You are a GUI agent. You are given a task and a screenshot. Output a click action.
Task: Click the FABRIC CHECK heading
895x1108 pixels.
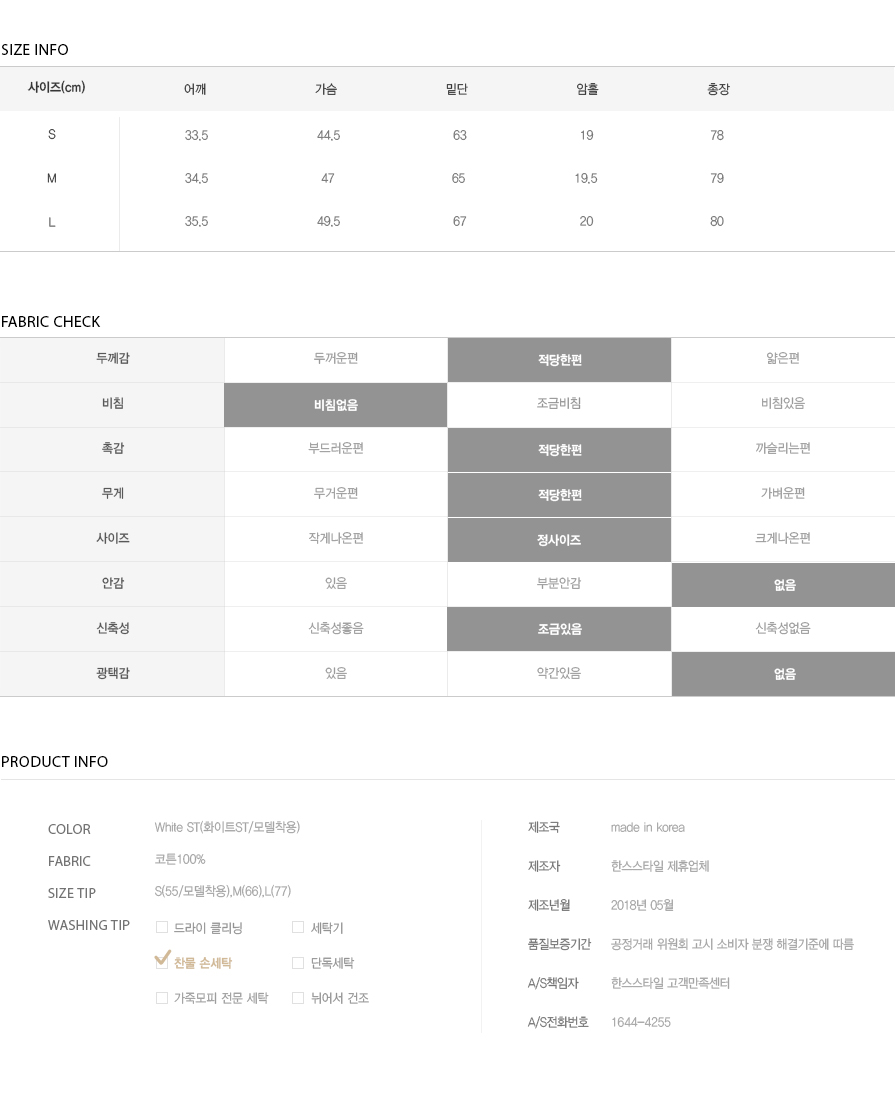(50, 322)
